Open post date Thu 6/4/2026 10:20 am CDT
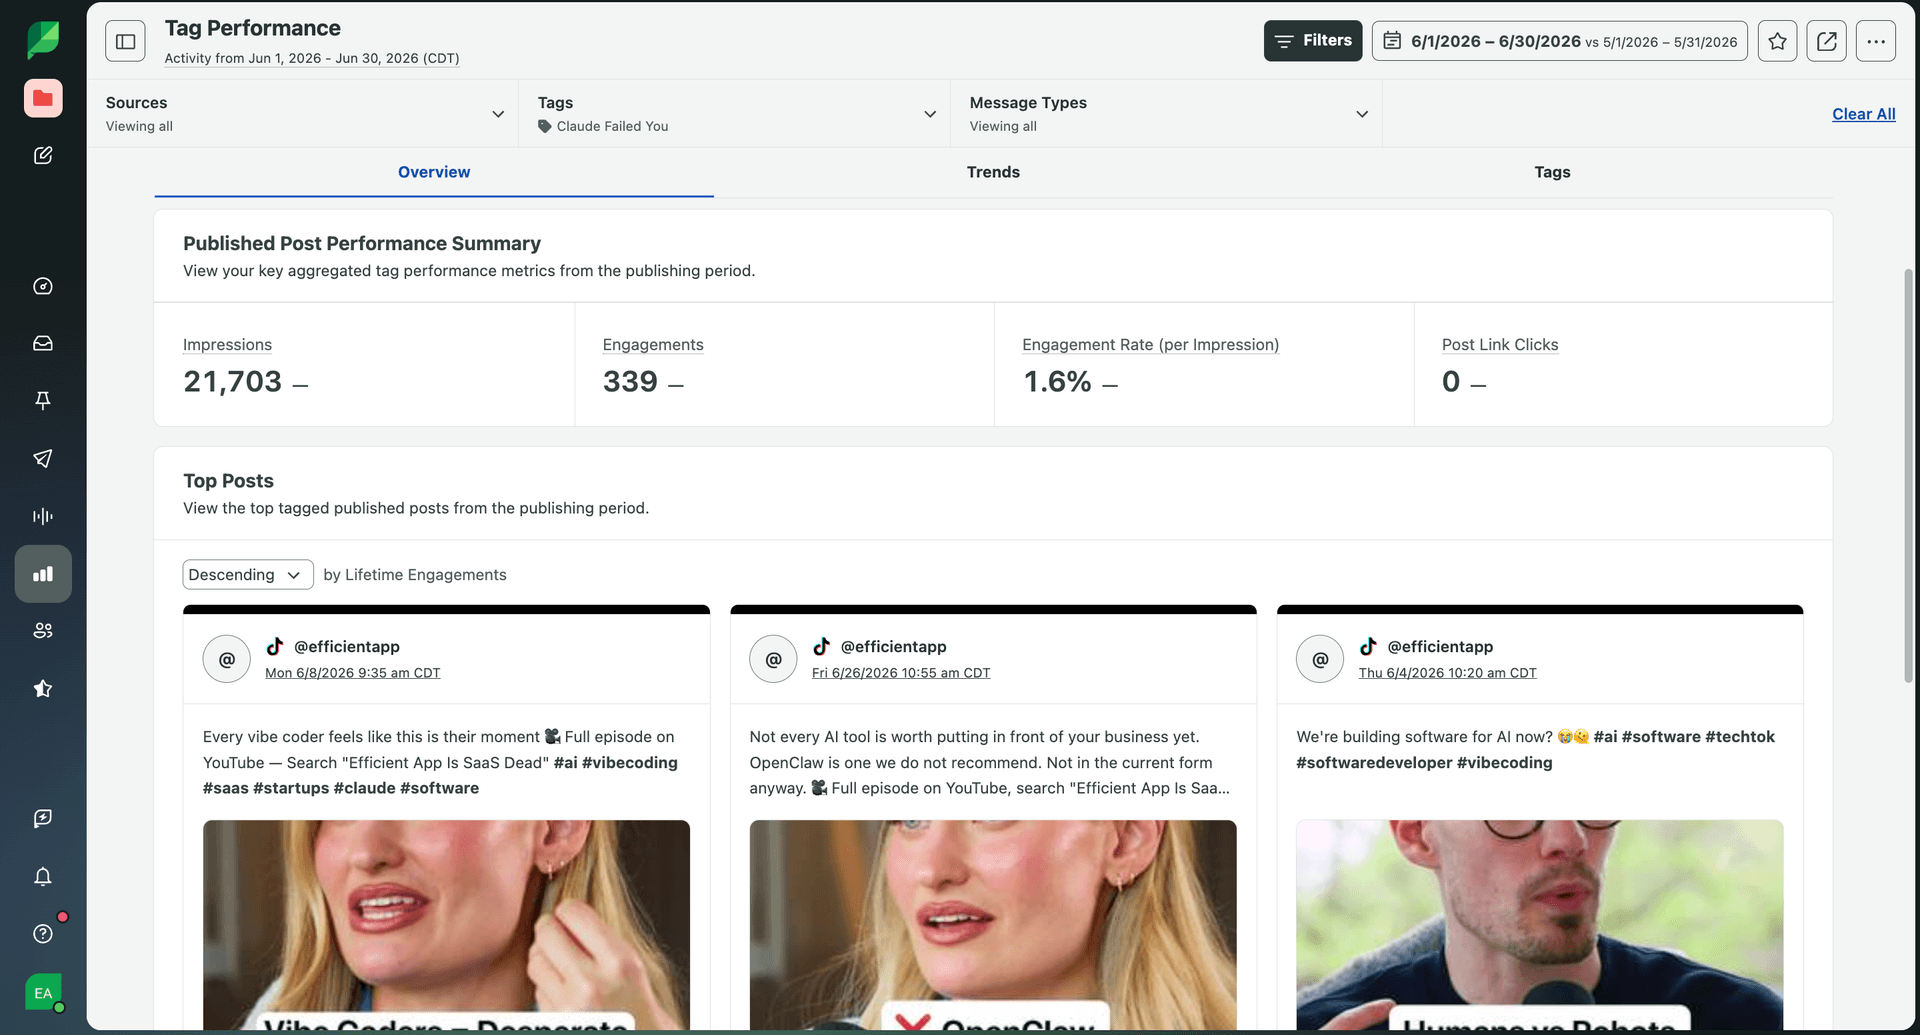The width and height of the screenshot is (1920, 1035). click(x=1447, y=673)
